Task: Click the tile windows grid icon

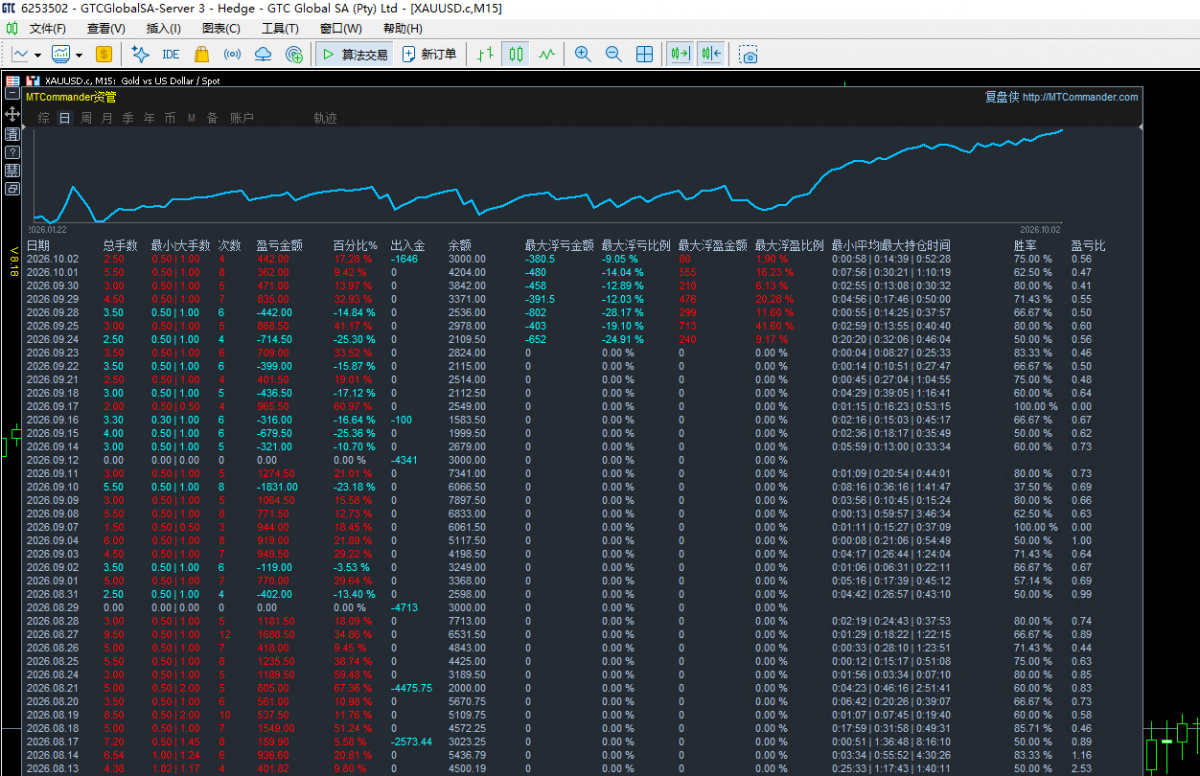Action: (x=645, y=54)
